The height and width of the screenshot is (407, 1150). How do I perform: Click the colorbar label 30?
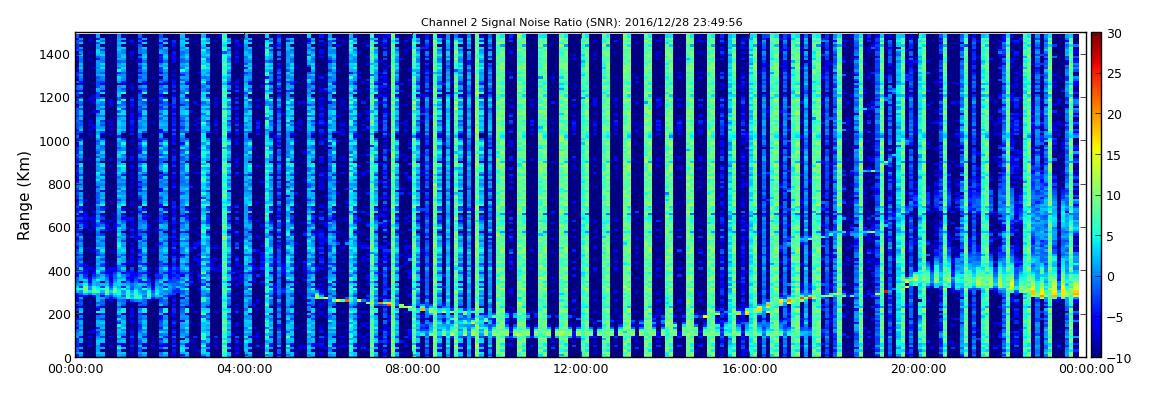[1114, 33]
